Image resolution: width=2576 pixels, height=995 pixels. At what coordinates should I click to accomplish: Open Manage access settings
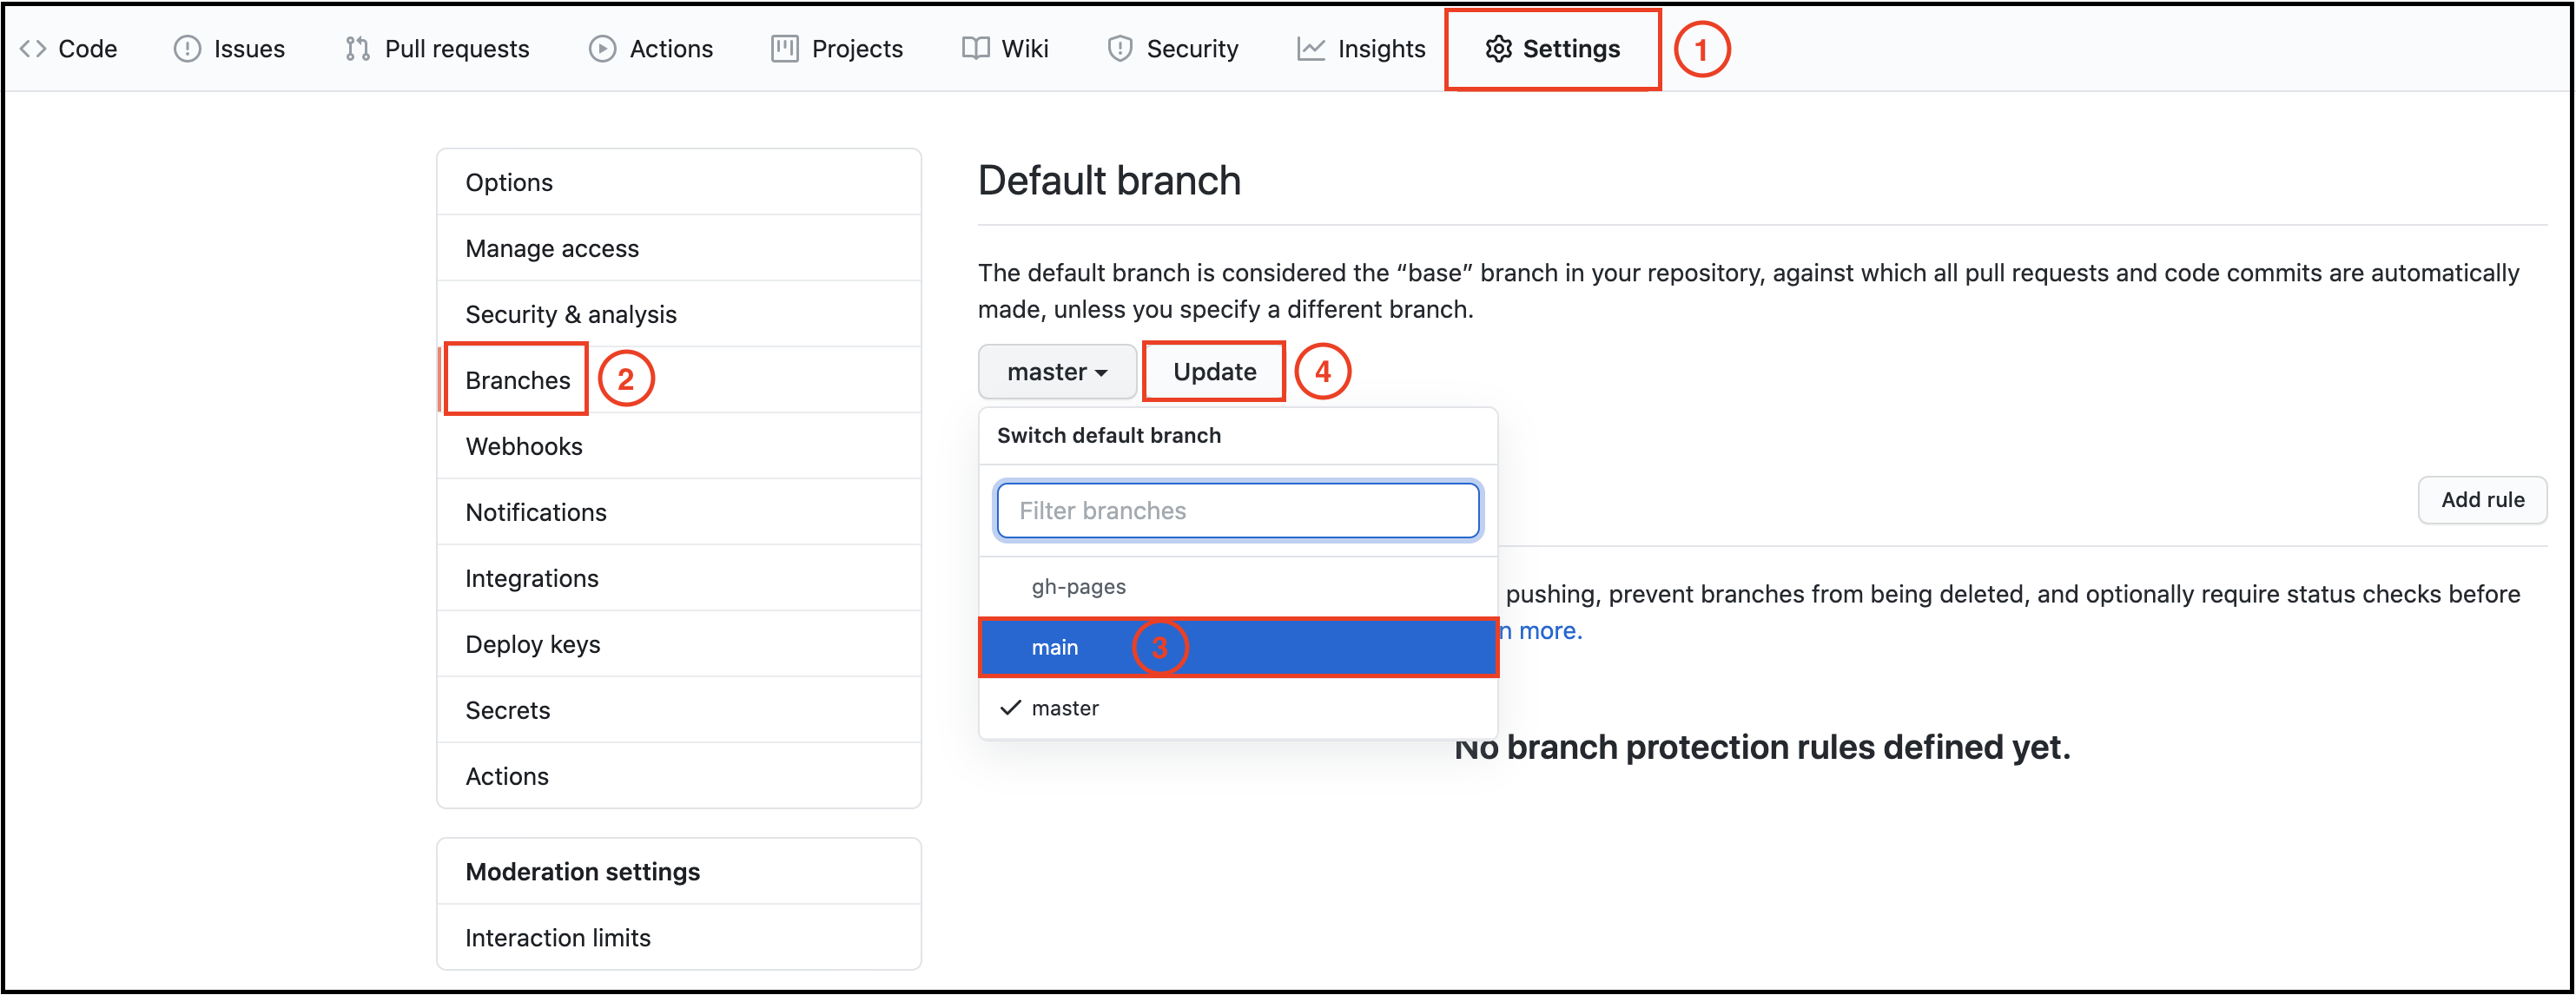click(x=551, y=248)
